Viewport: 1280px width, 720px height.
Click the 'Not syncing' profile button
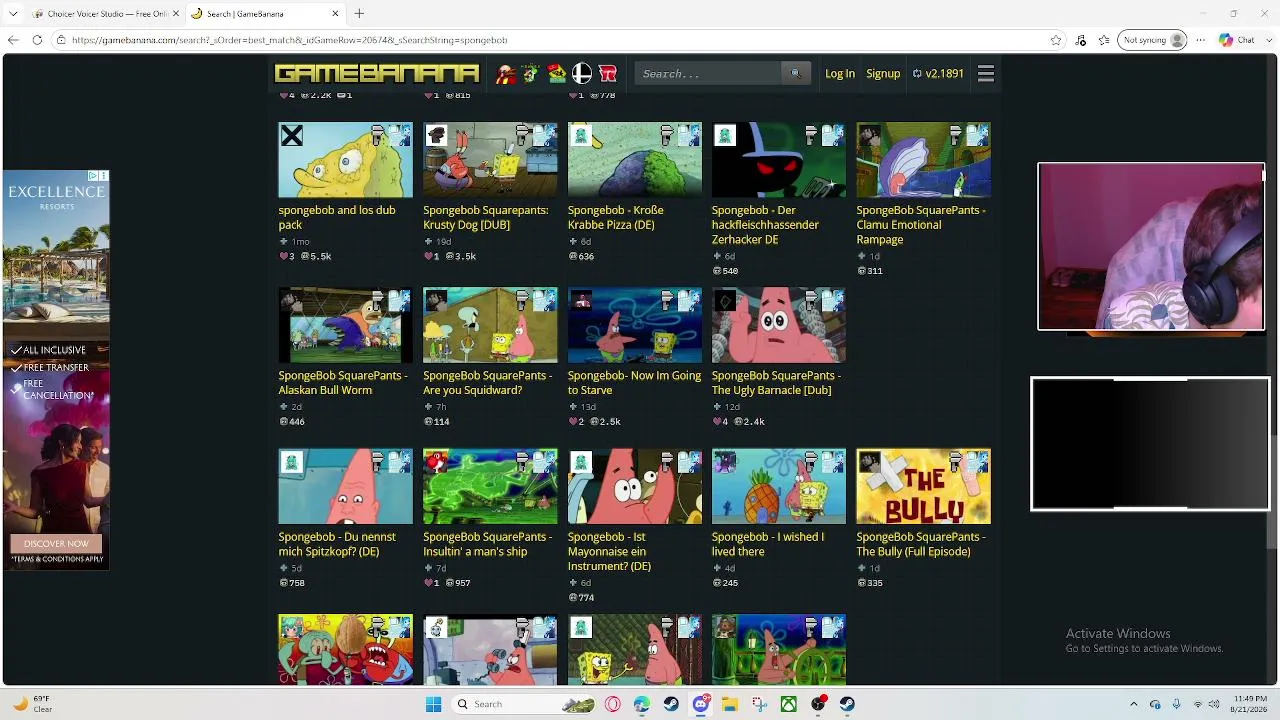1153,40
